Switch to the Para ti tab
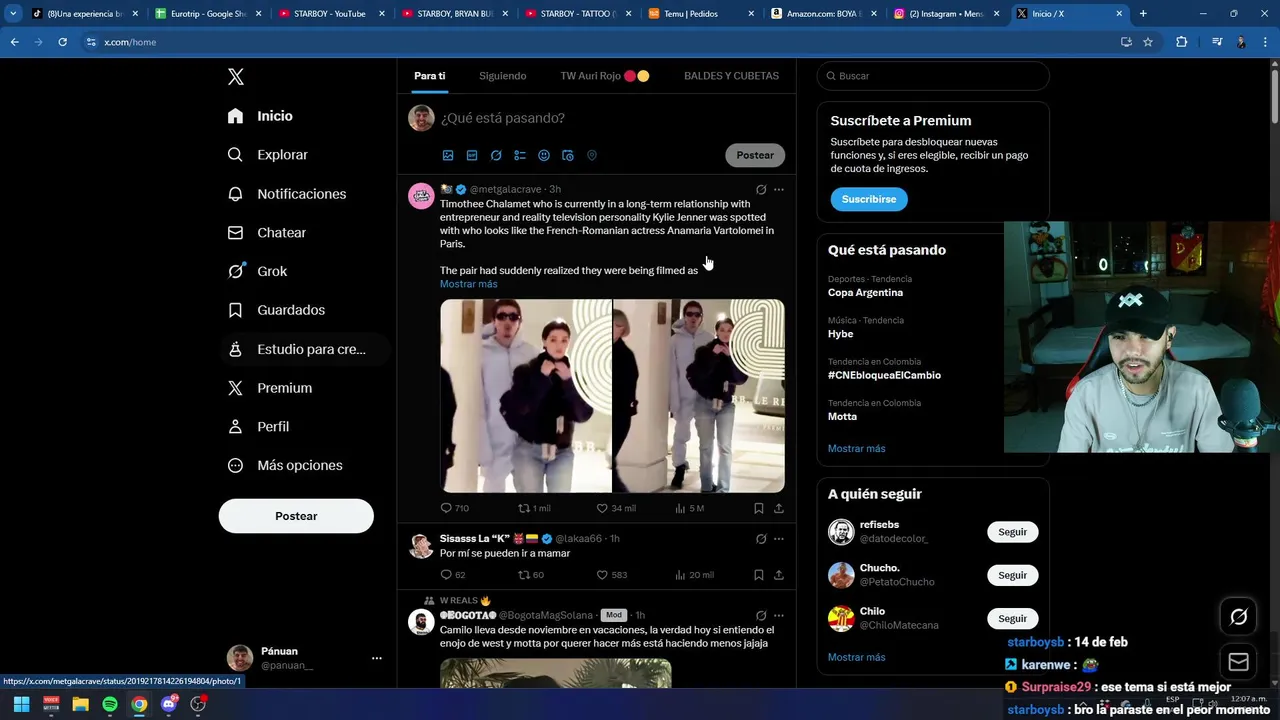The height and width of the screenshot is (720, 1280). click(430, 76)
